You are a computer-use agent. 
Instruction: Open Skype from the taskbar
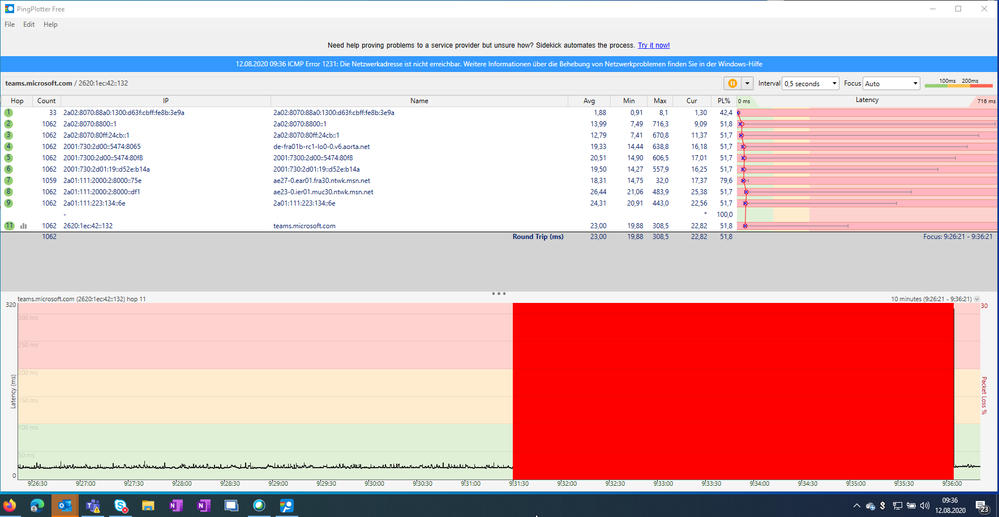(x=120, y=506)
